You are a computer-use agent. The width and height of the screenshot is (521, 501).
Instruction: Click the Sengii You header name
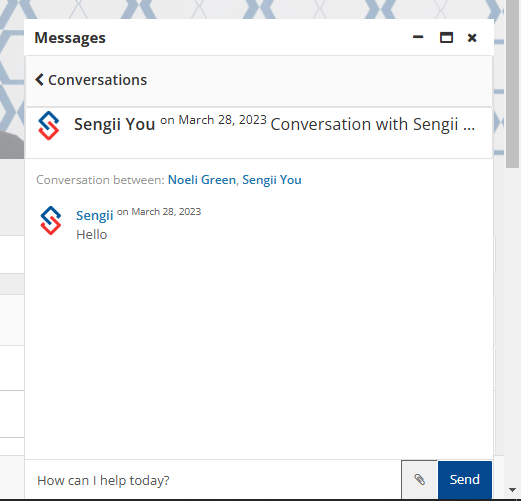[114, 124]
